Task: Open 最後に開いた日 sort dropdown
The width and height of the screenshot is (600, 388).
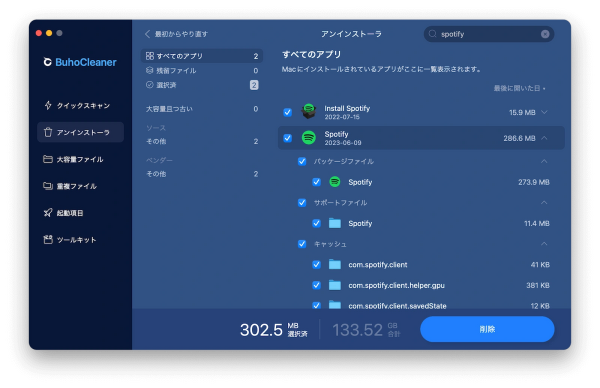Action: [x=519, y=88]
